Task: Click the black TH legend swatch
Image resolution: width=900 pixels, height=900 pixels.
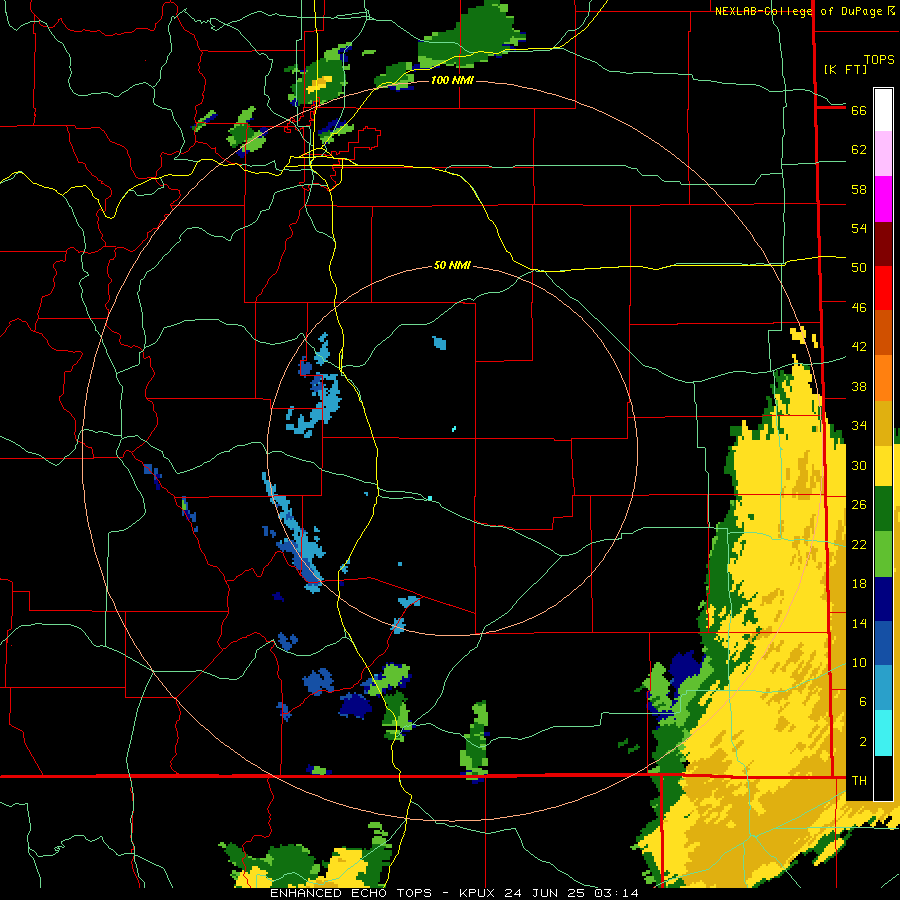Action: pos(883,778)
